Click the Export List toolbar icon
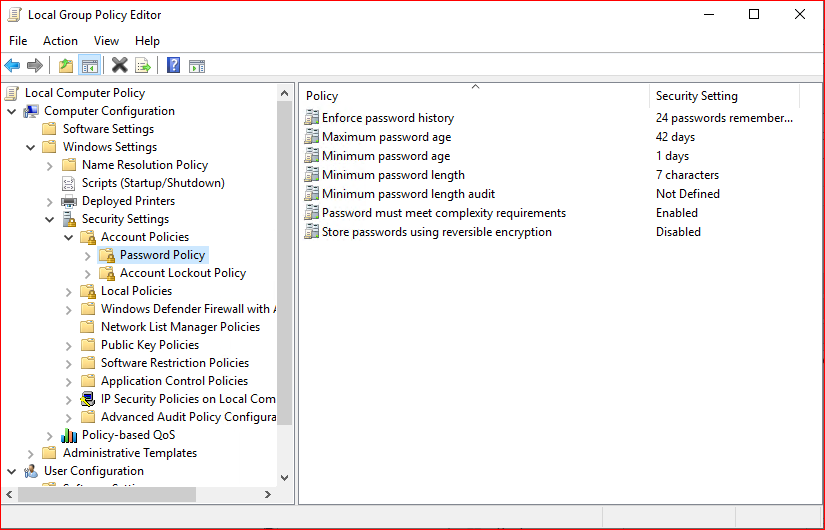This screenshot has height=530, width=825. [143, 66]
